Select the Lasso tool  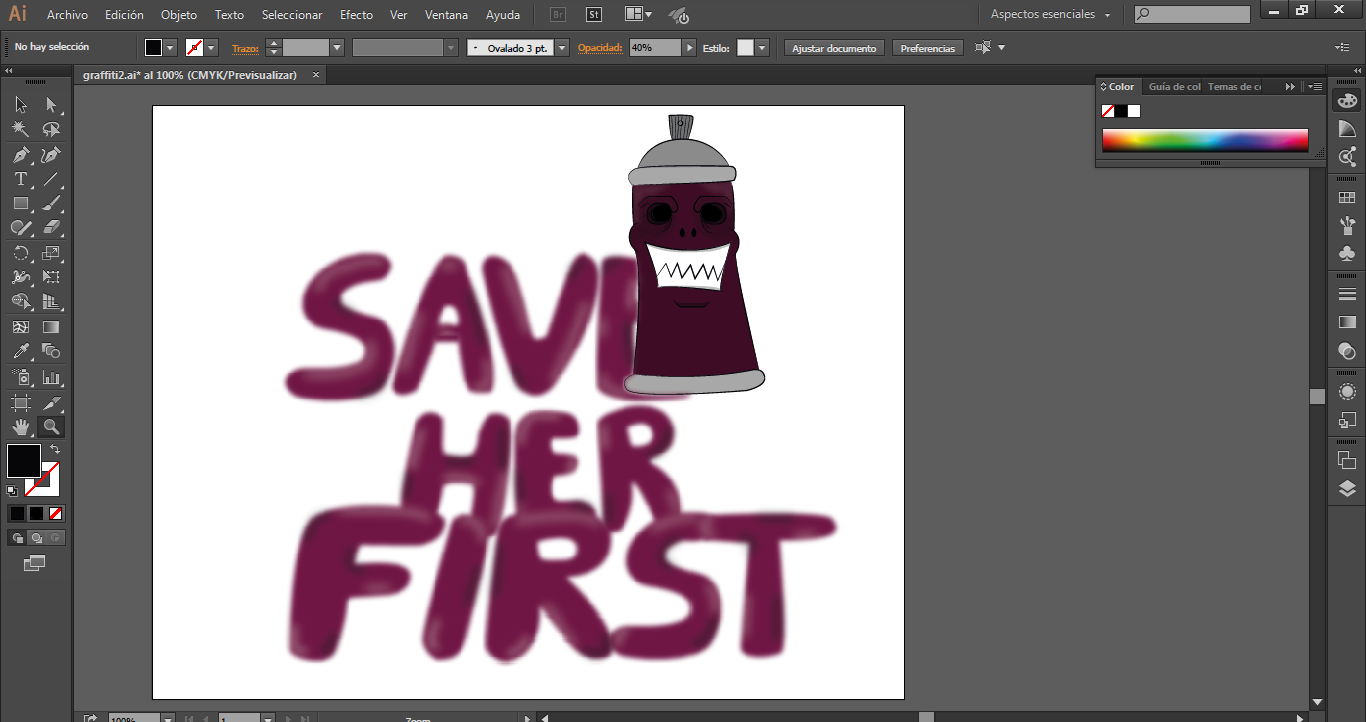(x=51, y=130)
